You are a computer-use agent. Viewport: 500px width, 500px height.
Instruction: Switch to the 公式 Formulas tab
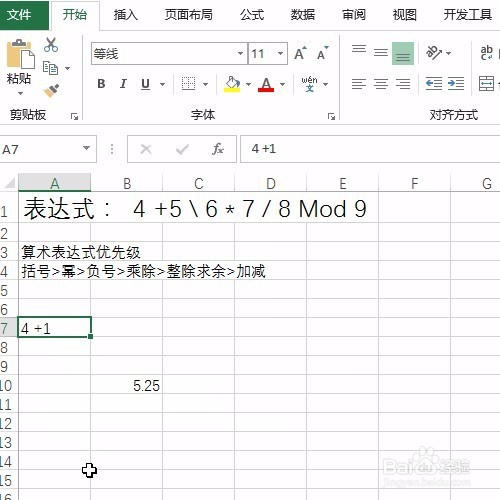pos(252,15)
